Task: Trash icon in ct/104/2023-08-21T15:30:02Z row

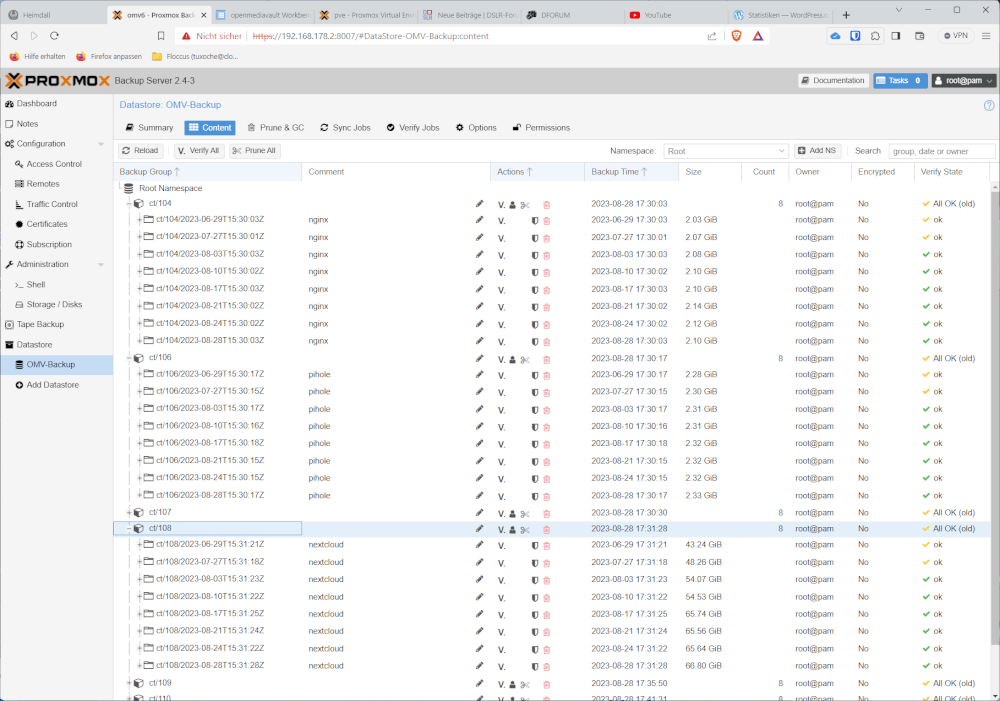Action: 547,307
